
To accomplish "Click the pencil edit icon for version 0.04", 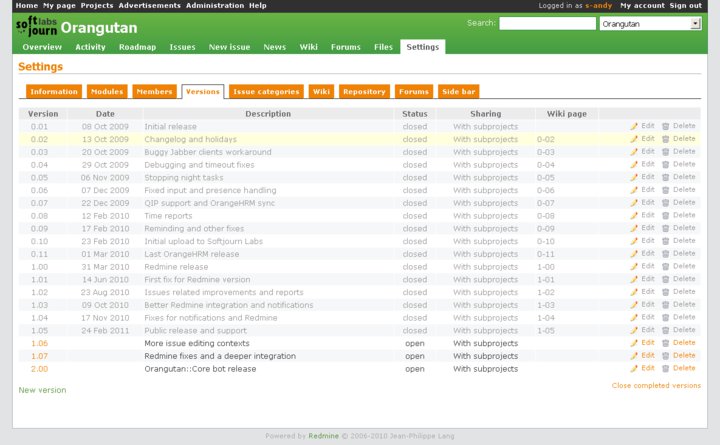I will tap(634, 164).
